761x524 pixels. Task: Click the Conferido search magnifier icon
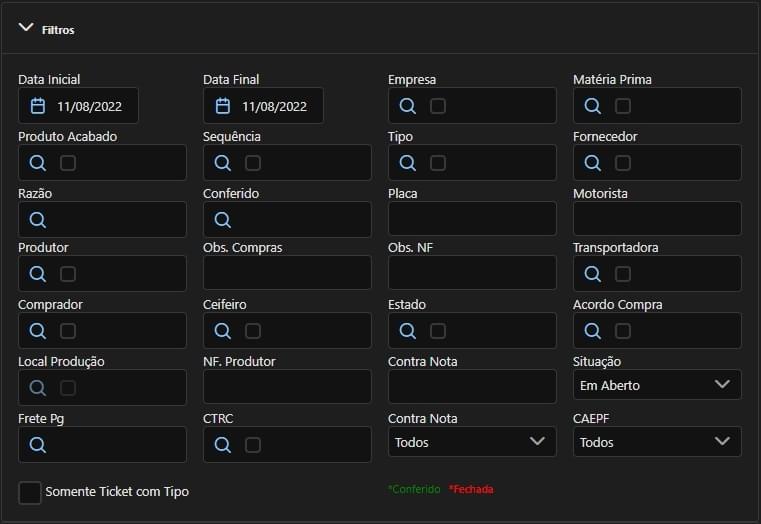pyautogui.click(x=223, y=220)
